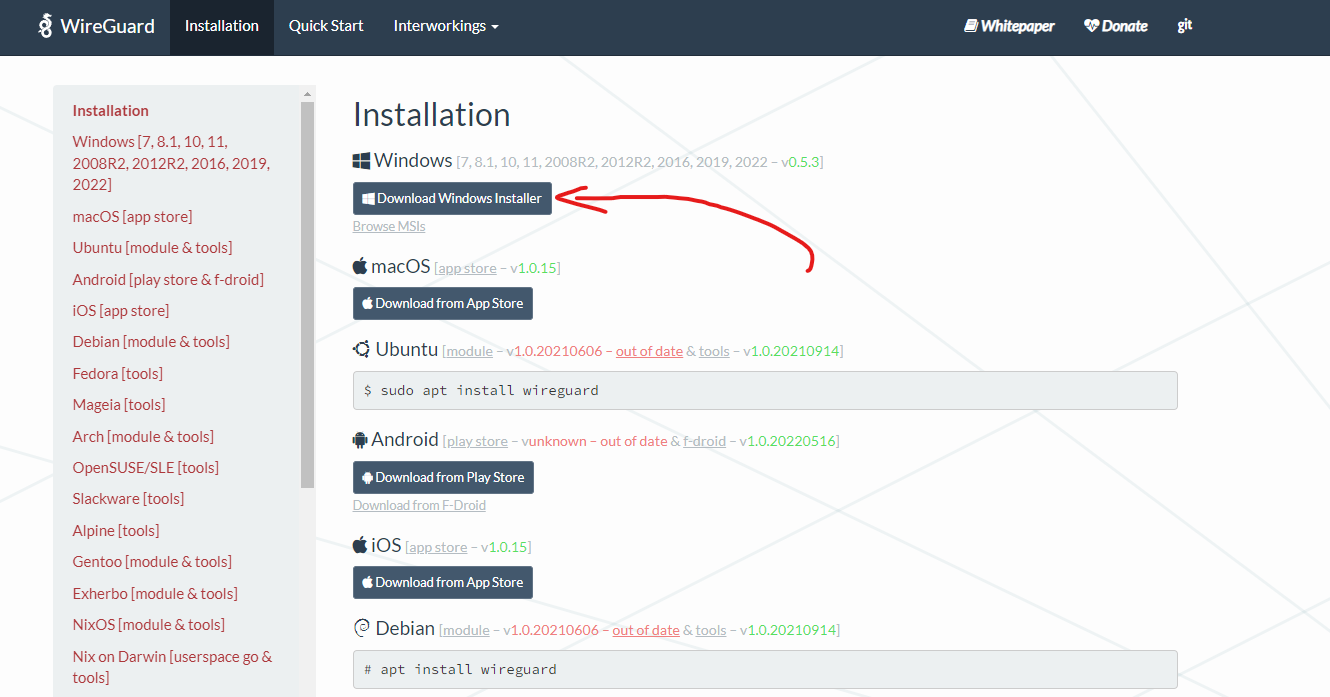Click the WireGuard dragon logo icon
This screenshot has width=1330, height=697.
[45, 26]
